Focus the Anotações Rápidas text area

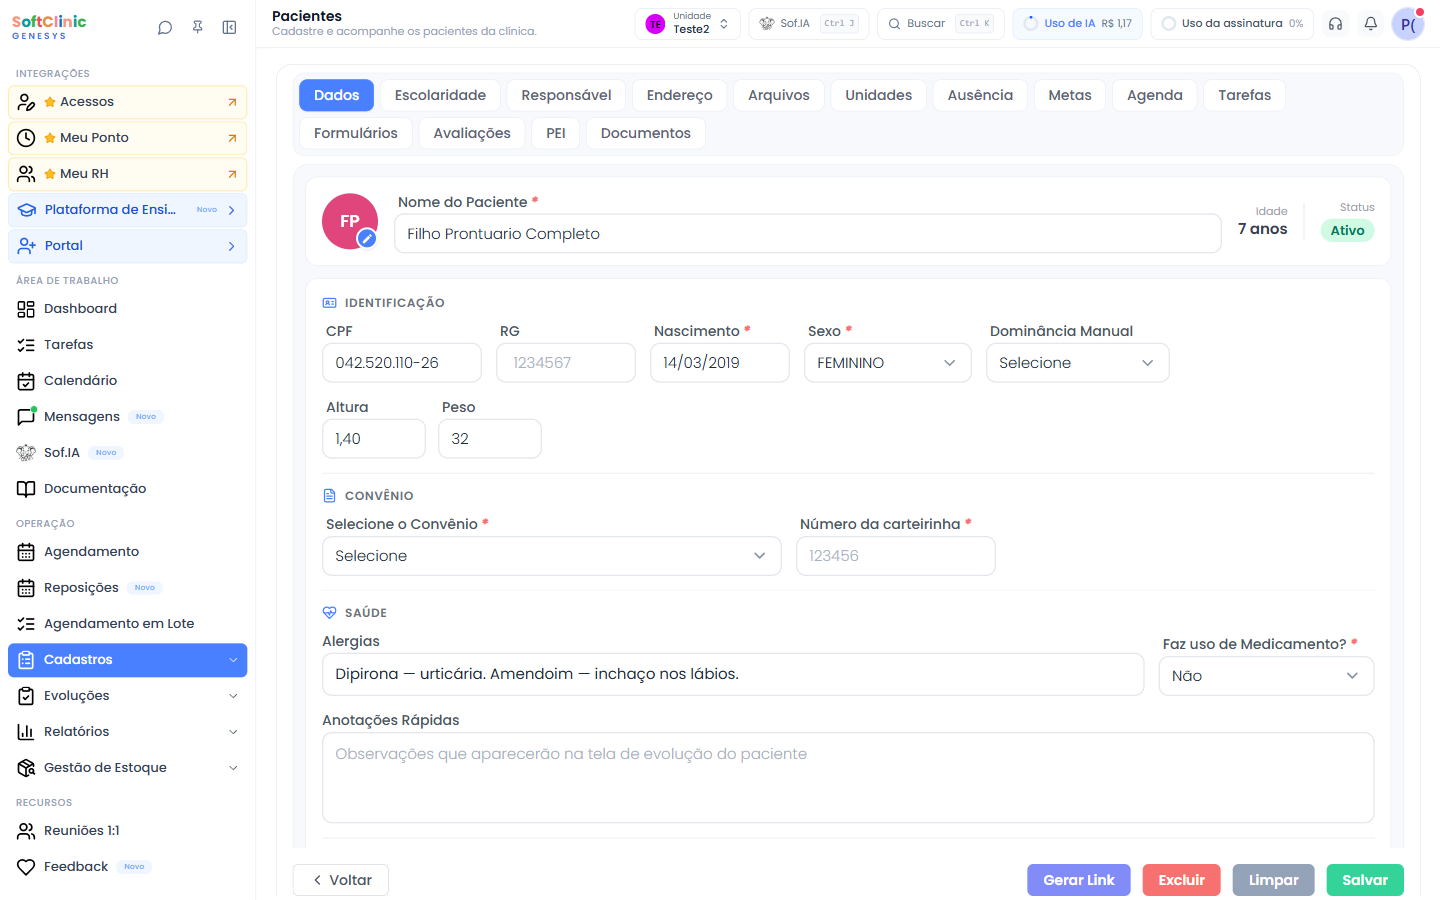pyautogui.click(x=848, y=778)
